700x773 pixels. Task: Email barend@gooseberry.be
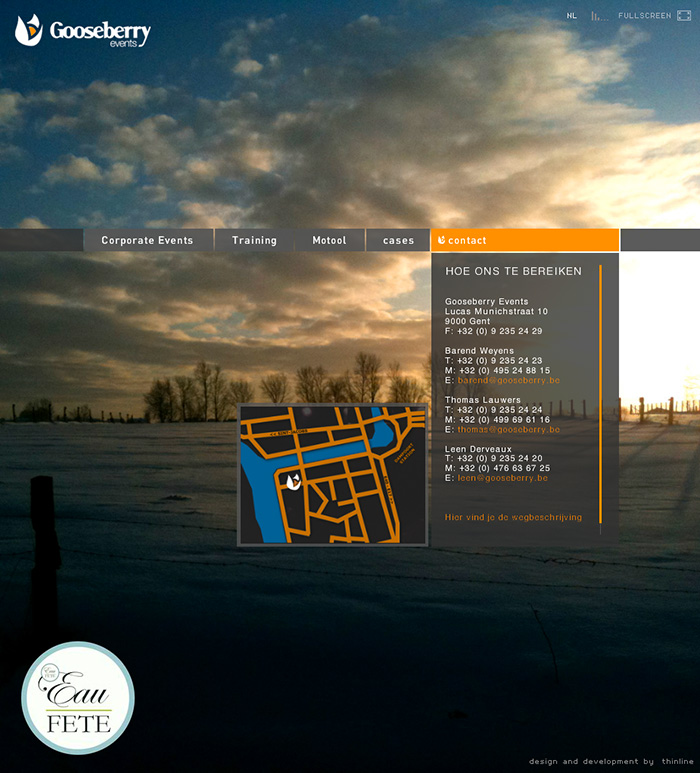point(508,380)
